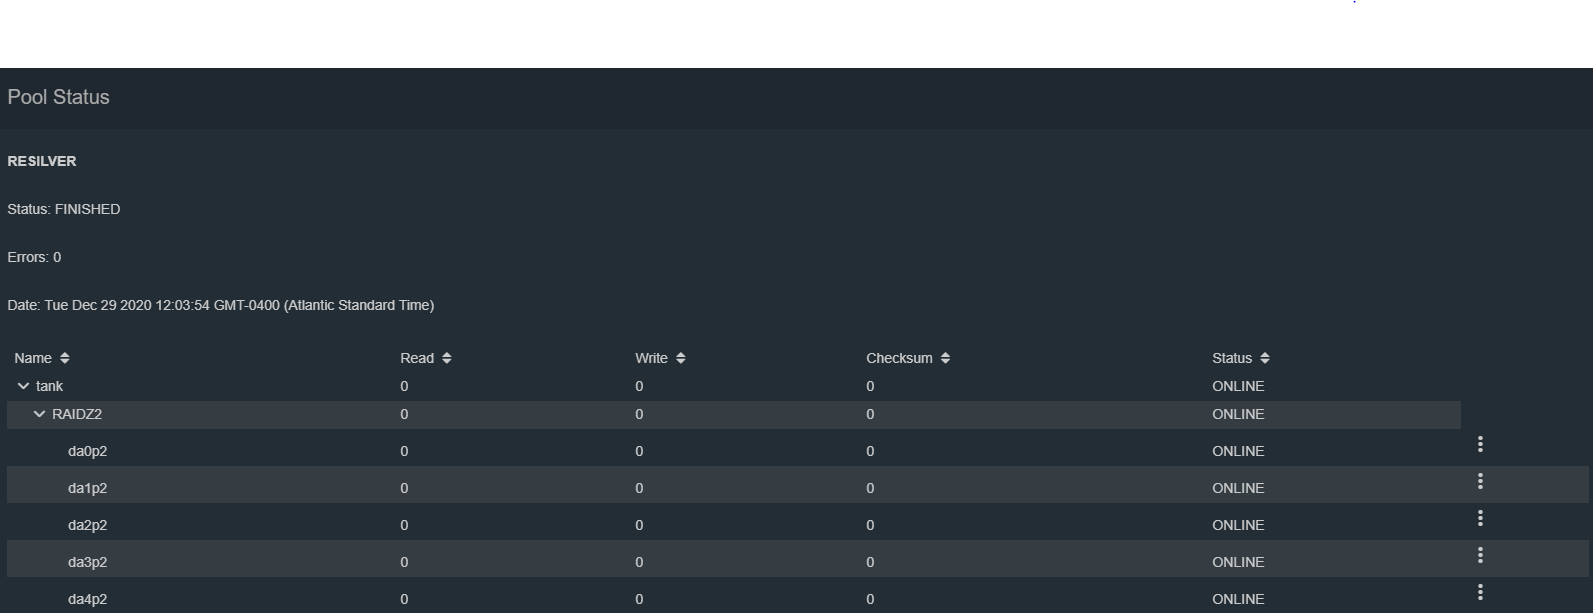Open options menu for da3p2 disk

[1480, 555]
